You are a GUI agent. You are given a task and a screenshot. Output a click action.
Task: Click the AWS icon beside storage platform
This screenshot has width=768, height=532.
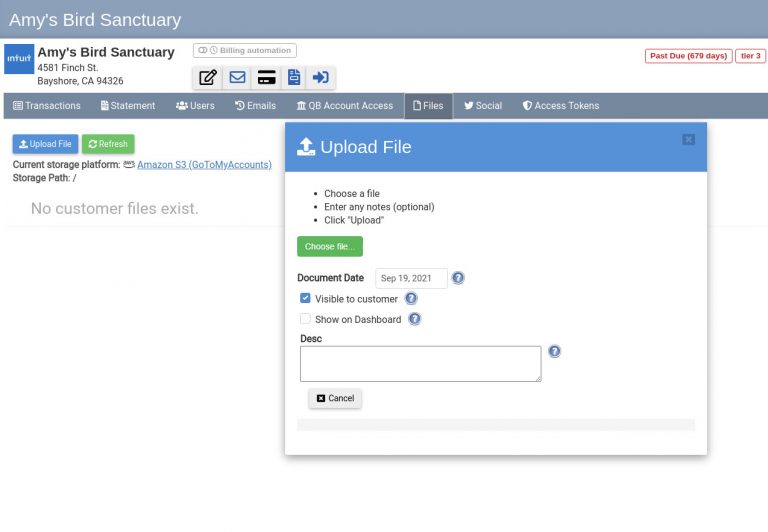[x=129, y=164]
